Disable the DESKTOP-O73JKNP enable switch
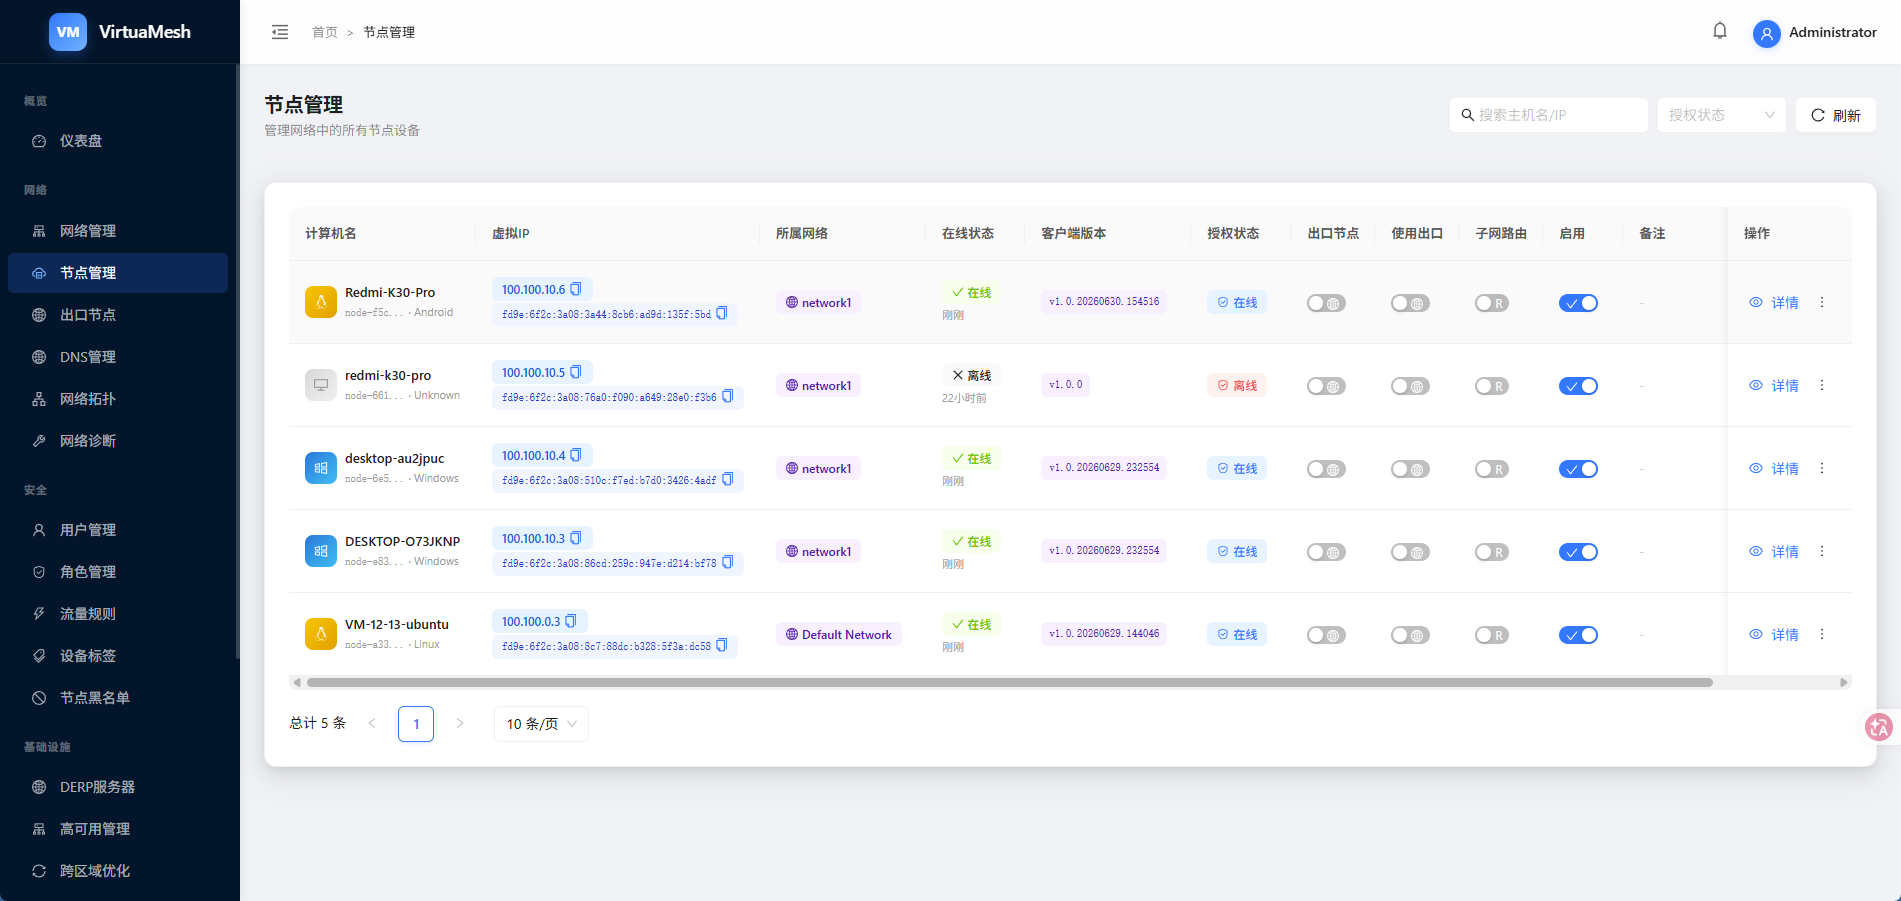The height and width of the screenshot is (901, 1901). click(x=1578, y=552)
